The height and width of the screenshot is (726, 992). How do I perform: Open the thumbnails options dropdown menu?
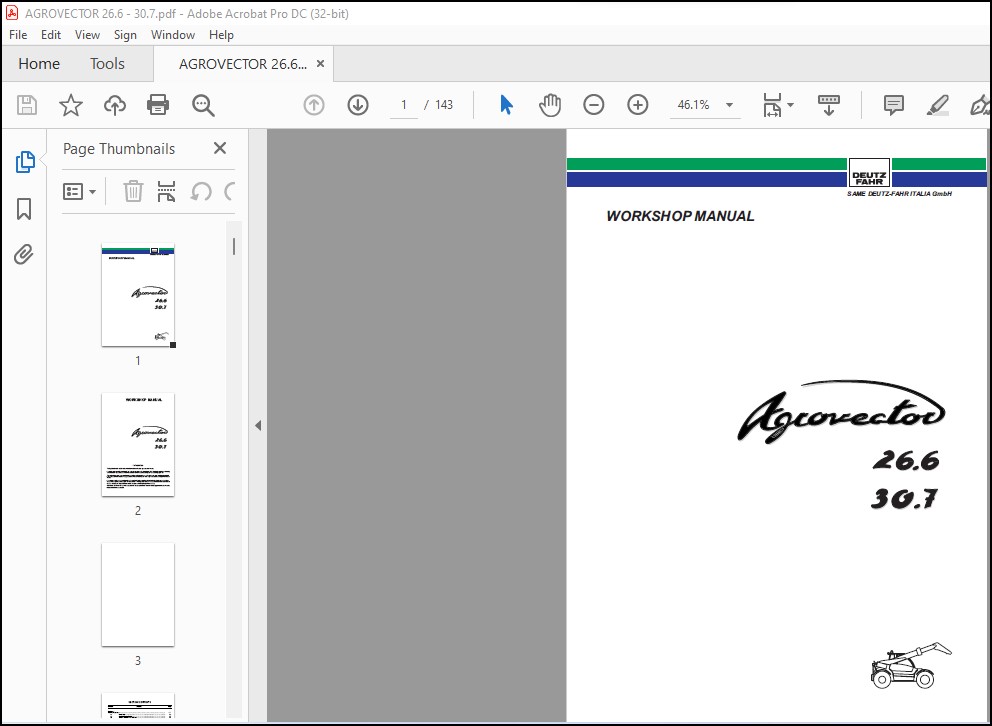(79, 191)
